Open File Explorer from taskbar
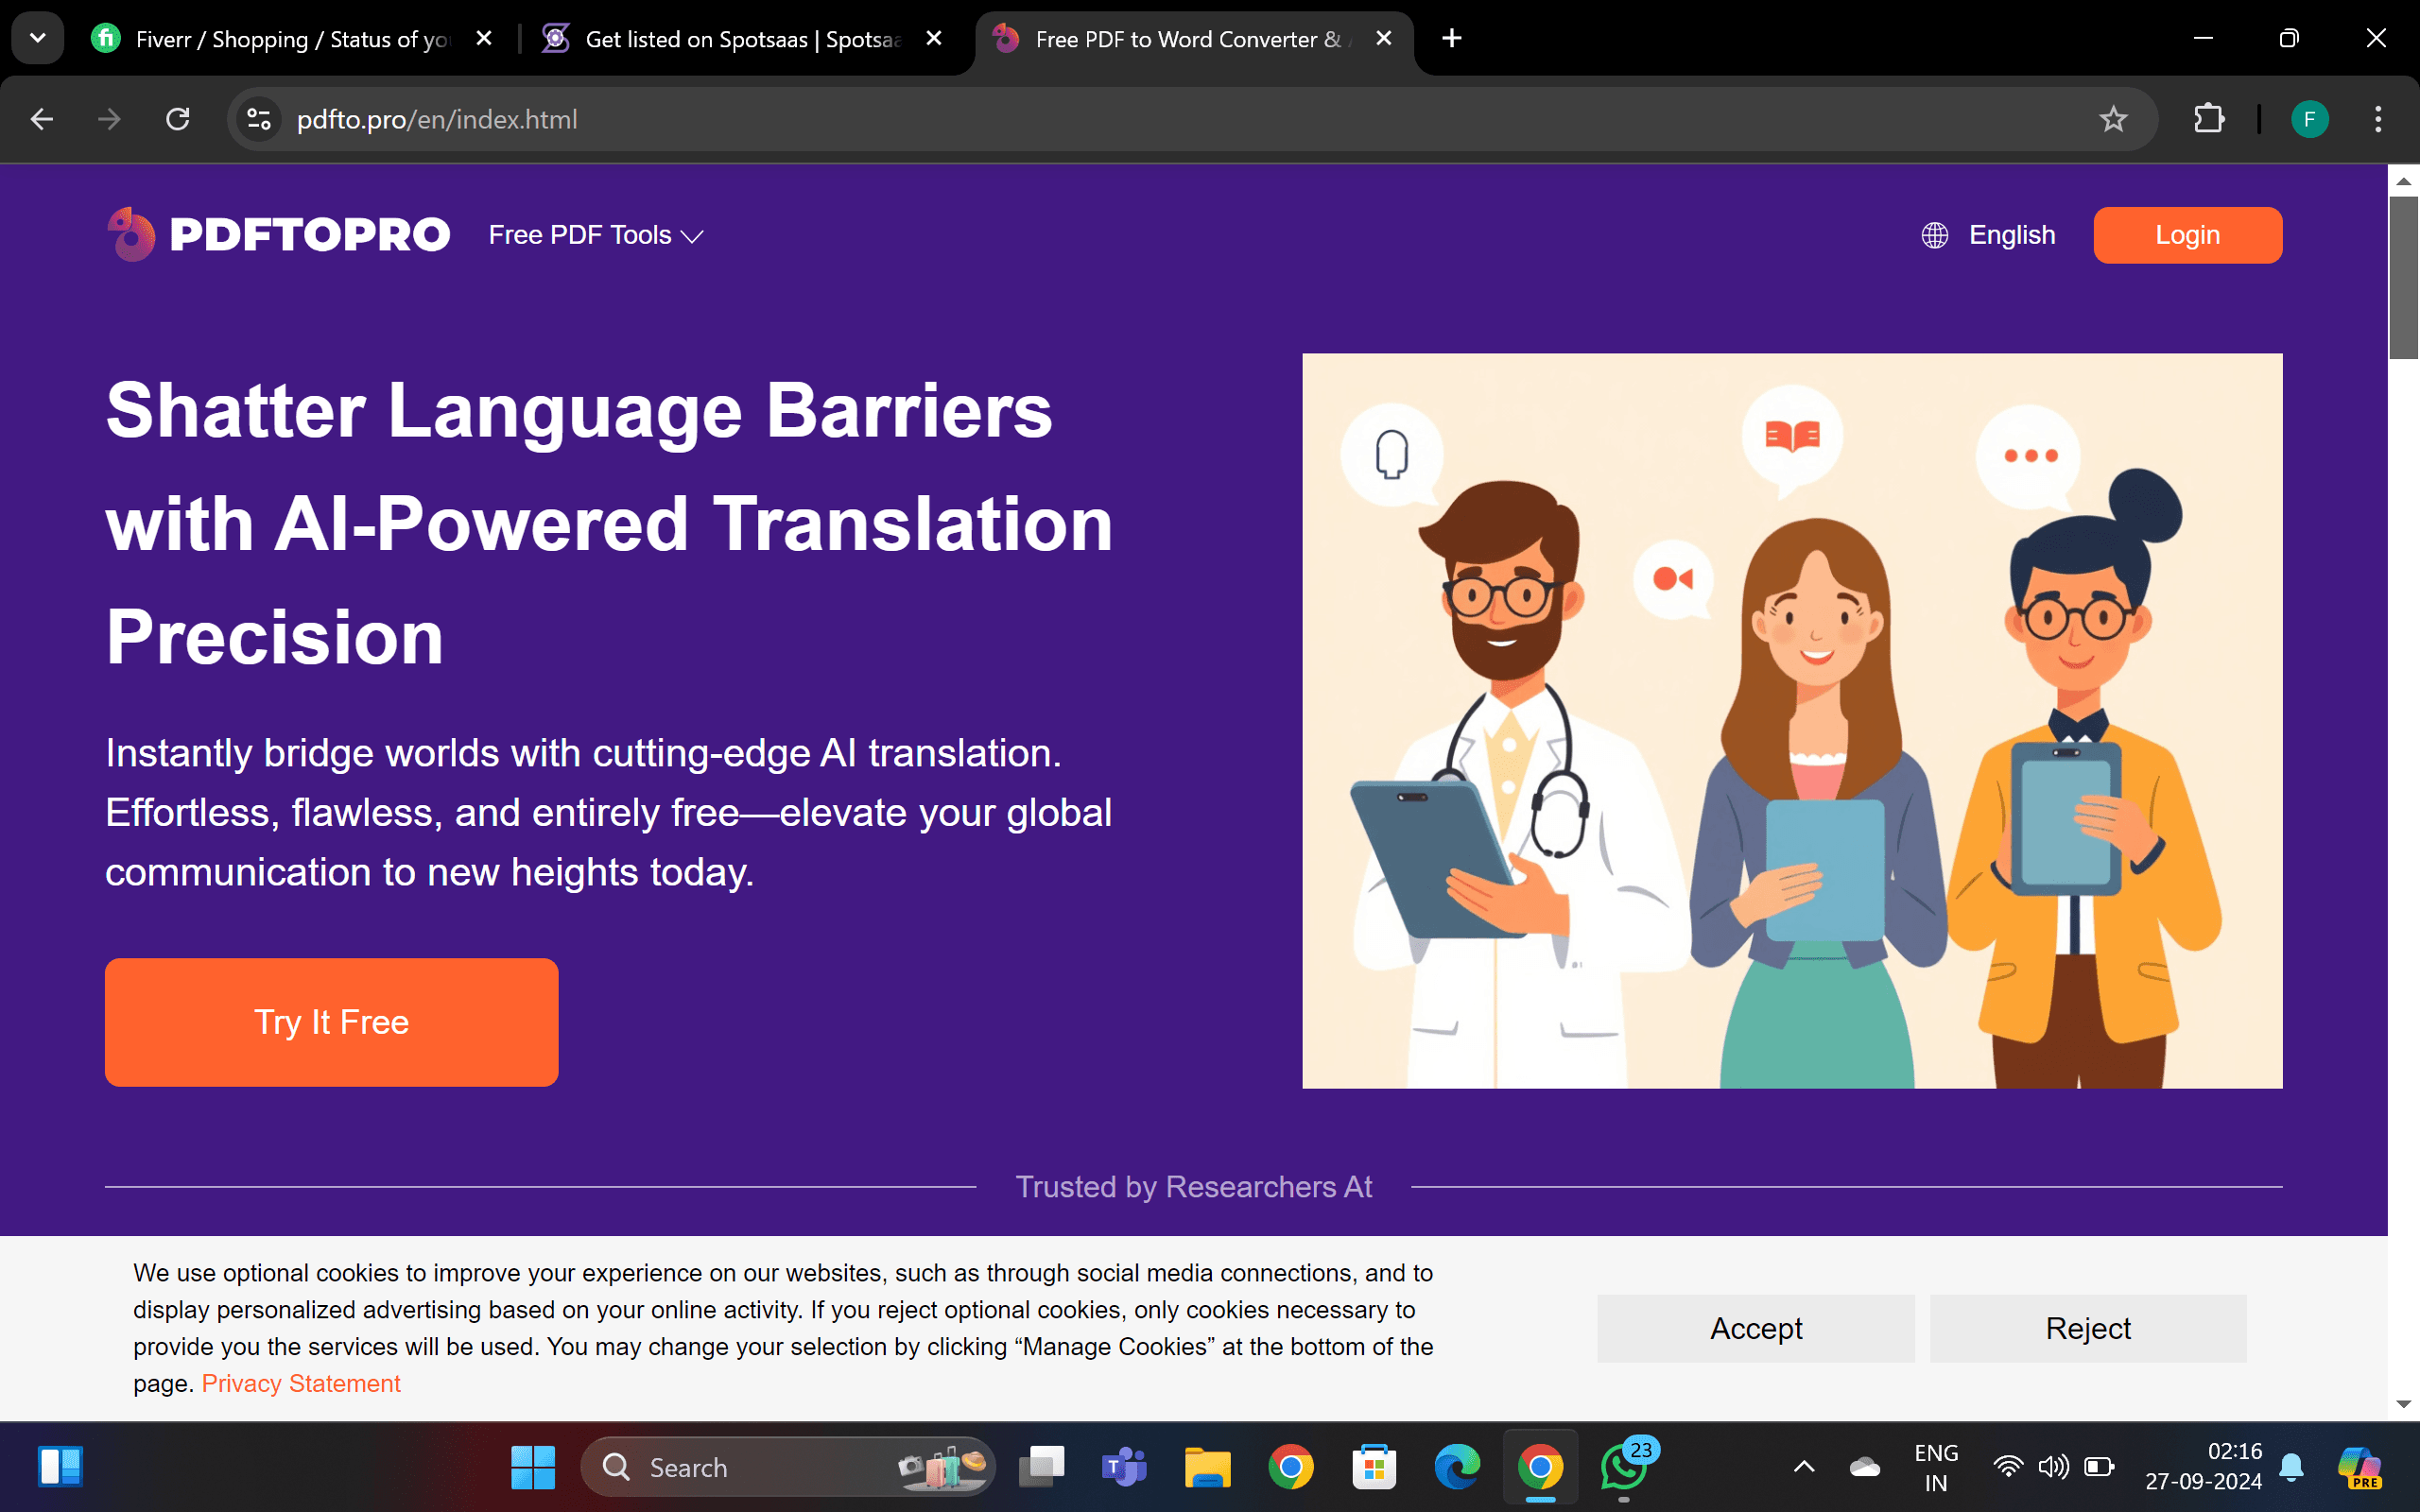 pyautogui.click(x=1208, y=1467)
